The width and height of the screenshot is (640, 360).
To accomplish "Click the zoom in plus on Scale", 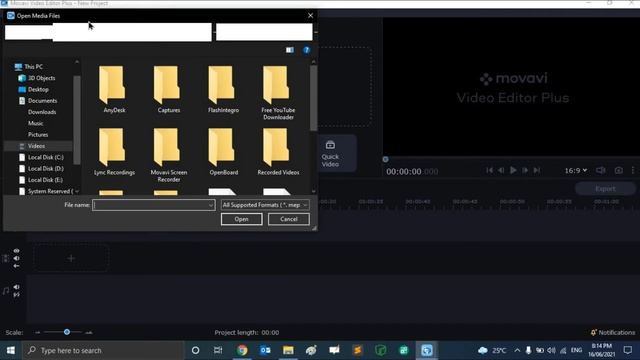I will click(89, 332).
